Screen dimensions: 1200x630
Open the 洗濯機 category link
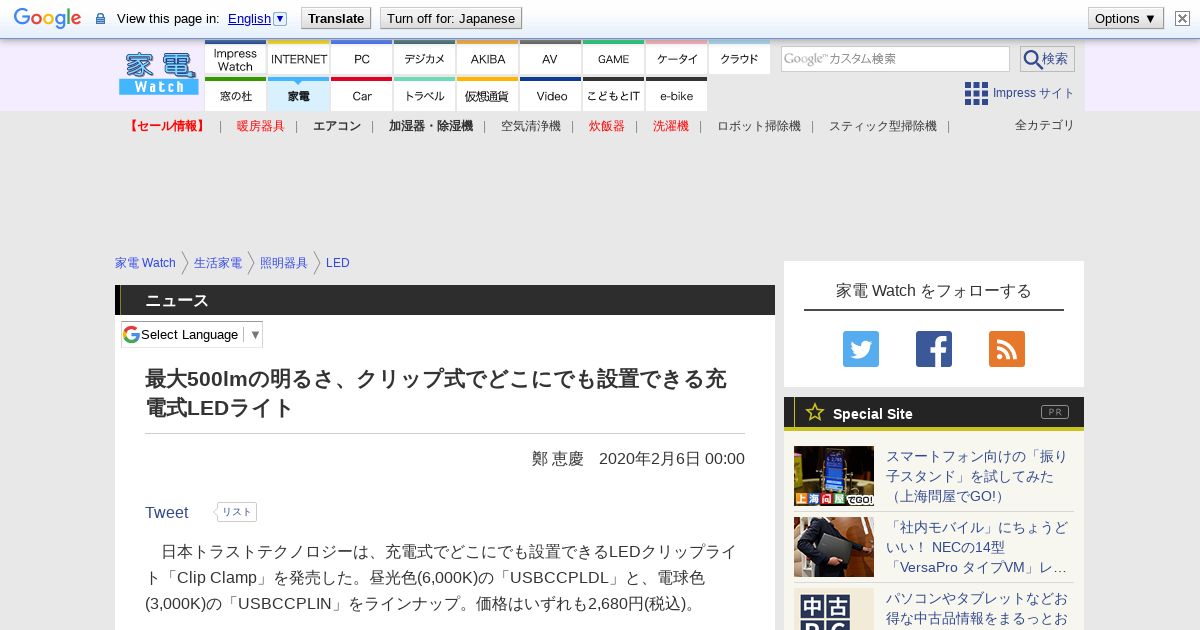tap(671, 126)
